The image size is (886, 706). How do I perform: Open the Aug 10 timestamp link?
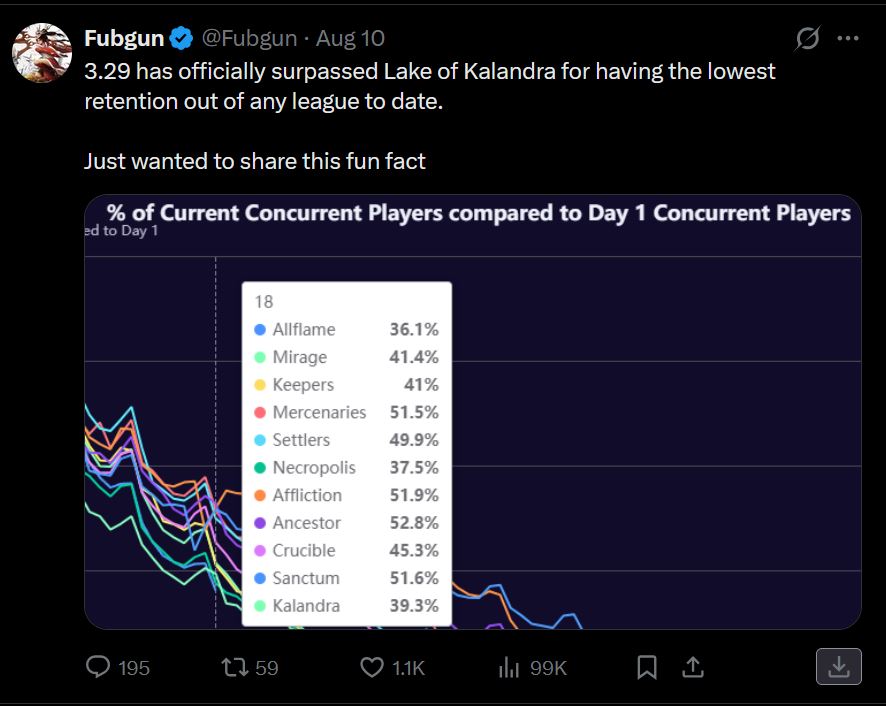350,38
